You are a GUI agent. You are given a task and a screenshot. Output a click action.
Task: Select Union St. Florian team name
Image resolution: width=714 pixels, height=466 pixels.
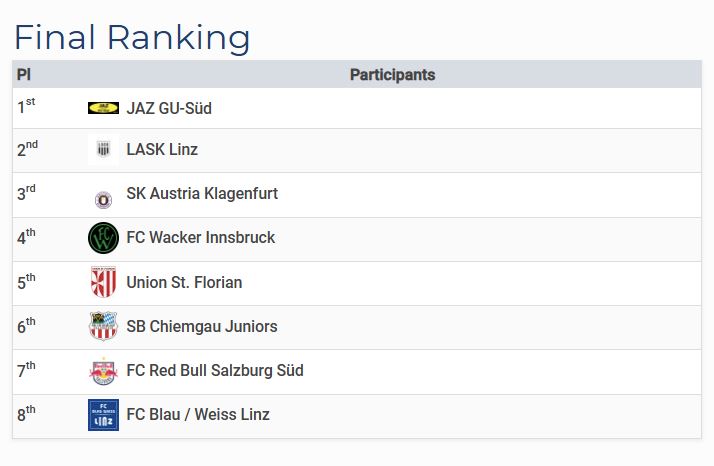(184, 282)
